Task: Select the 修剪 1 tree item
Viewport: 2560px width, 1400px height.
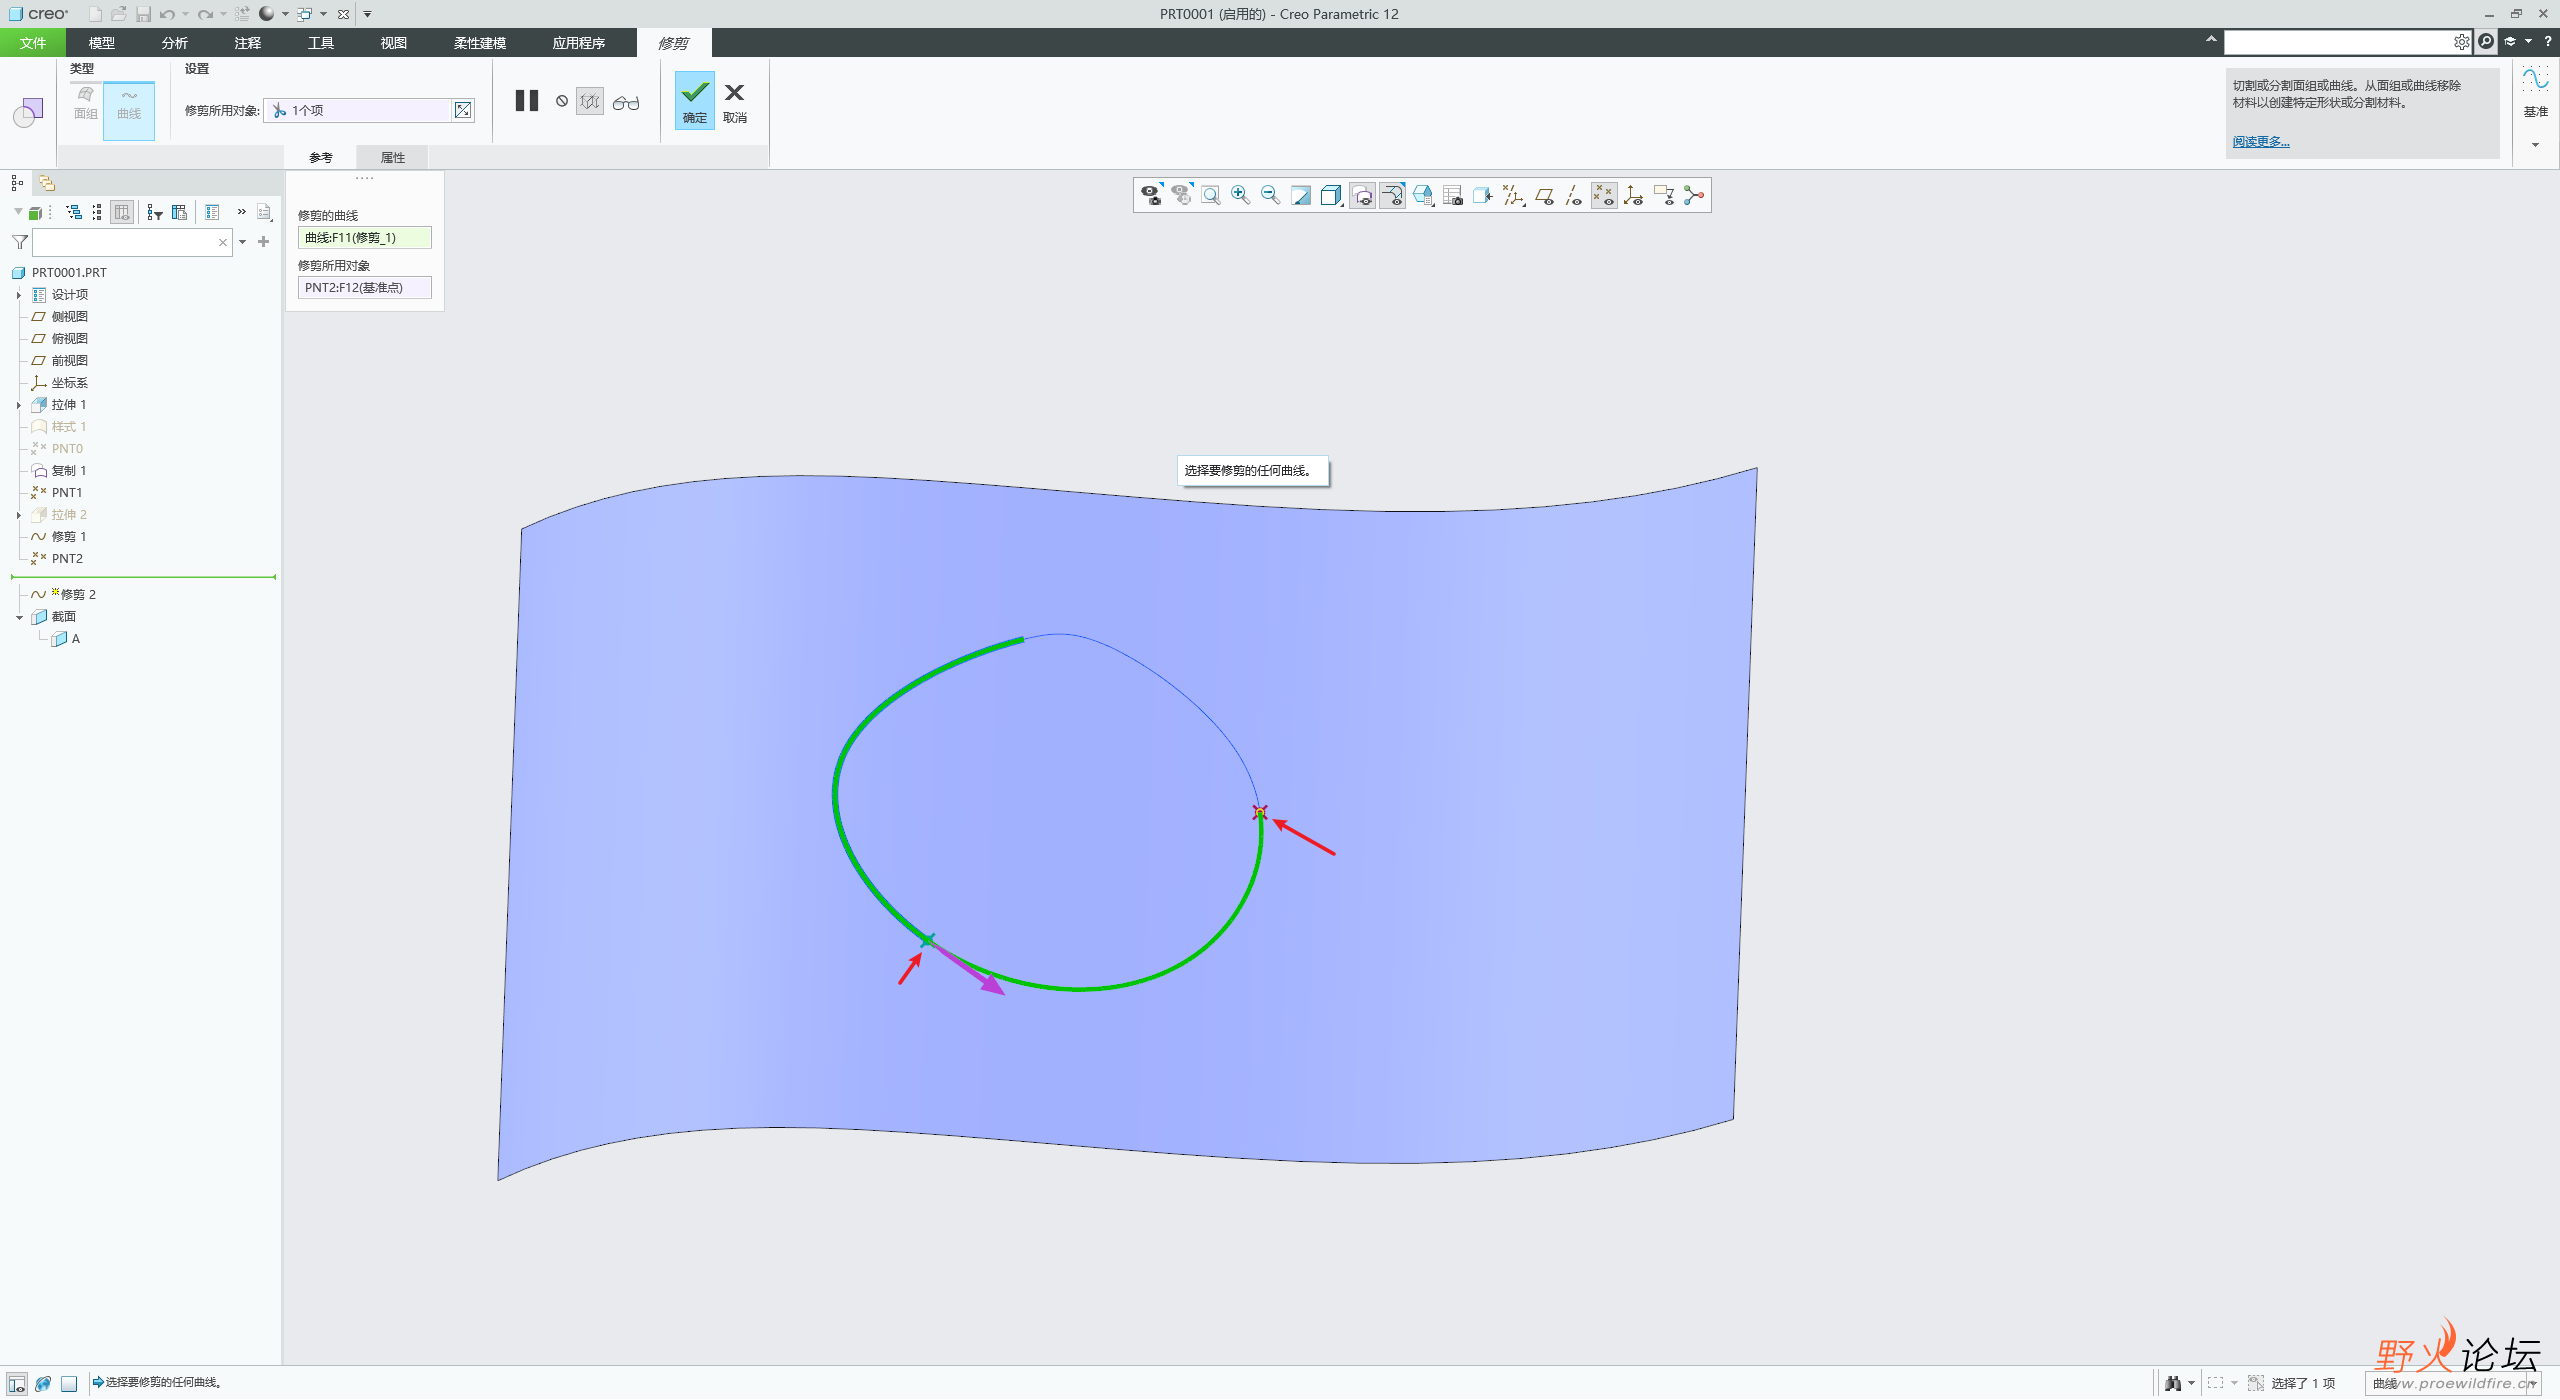Action: pos(69,537)
